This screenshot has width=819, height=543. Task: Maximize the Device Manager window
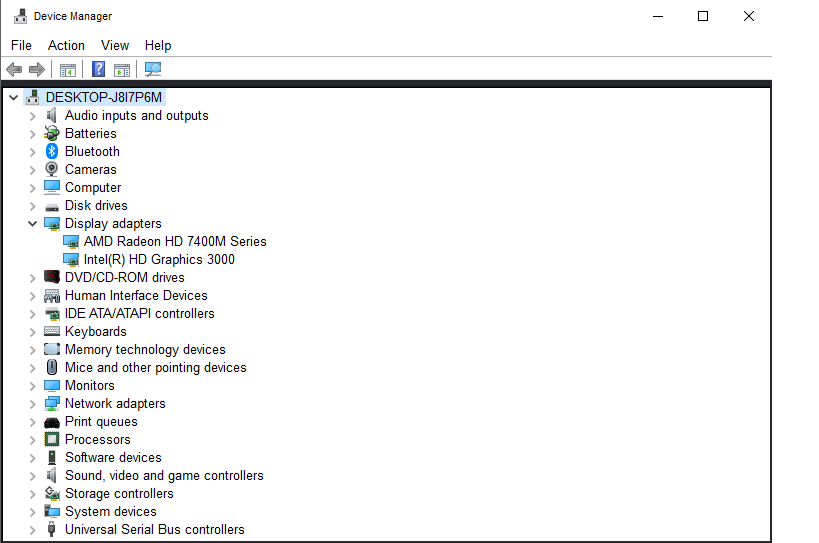coord(703,16)
